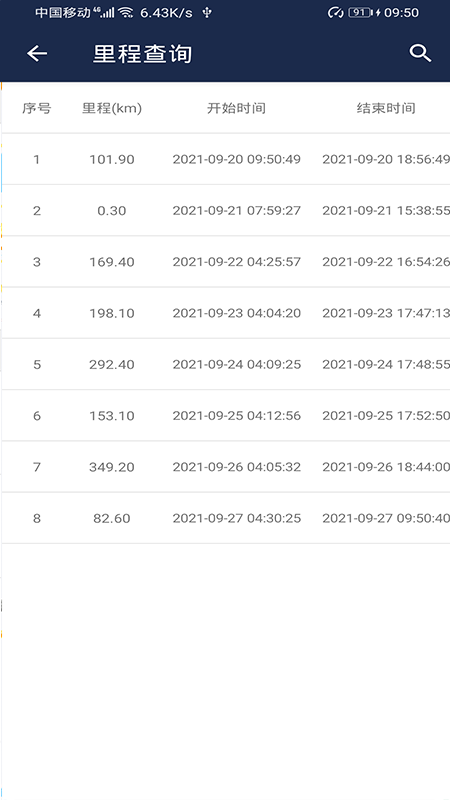Image resolution: width=450 pixels, height=800 pixels.
Task: Open row 7 with mileage 349.20
Action: point(226,467)
